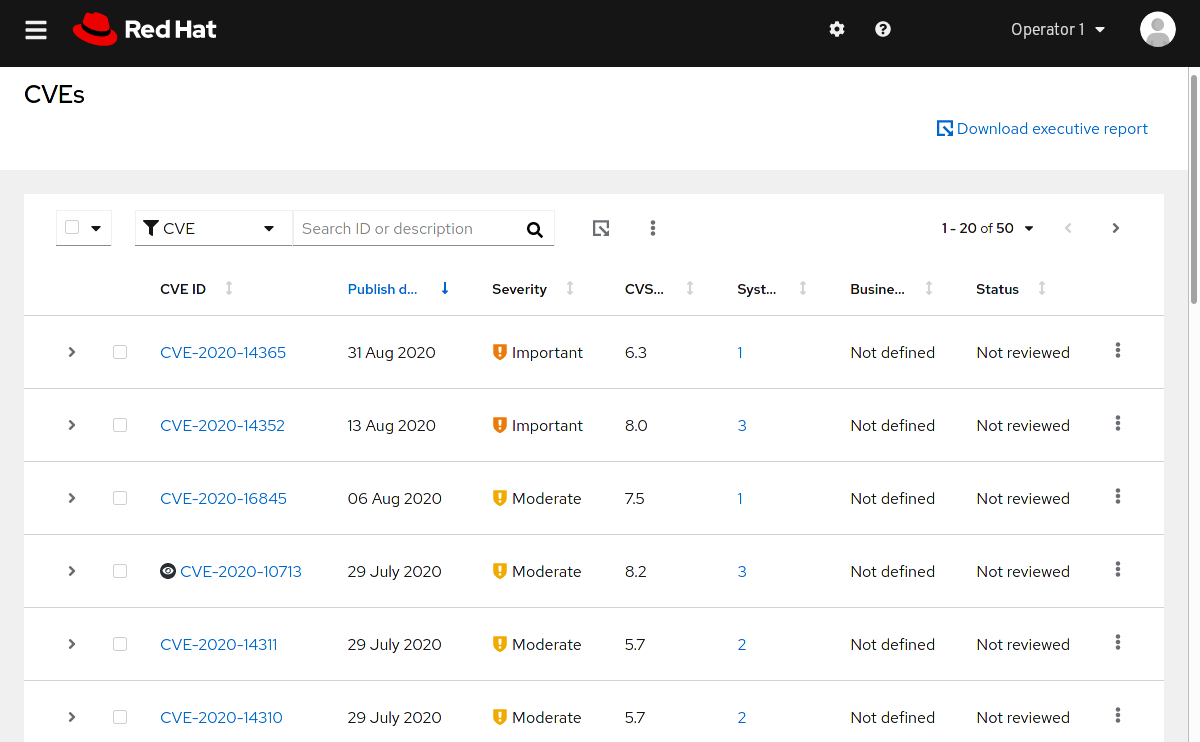The image size is (1200, 742).
Task: Toggle the bulk select all checkbox
Action: click(x=72, y=228)
